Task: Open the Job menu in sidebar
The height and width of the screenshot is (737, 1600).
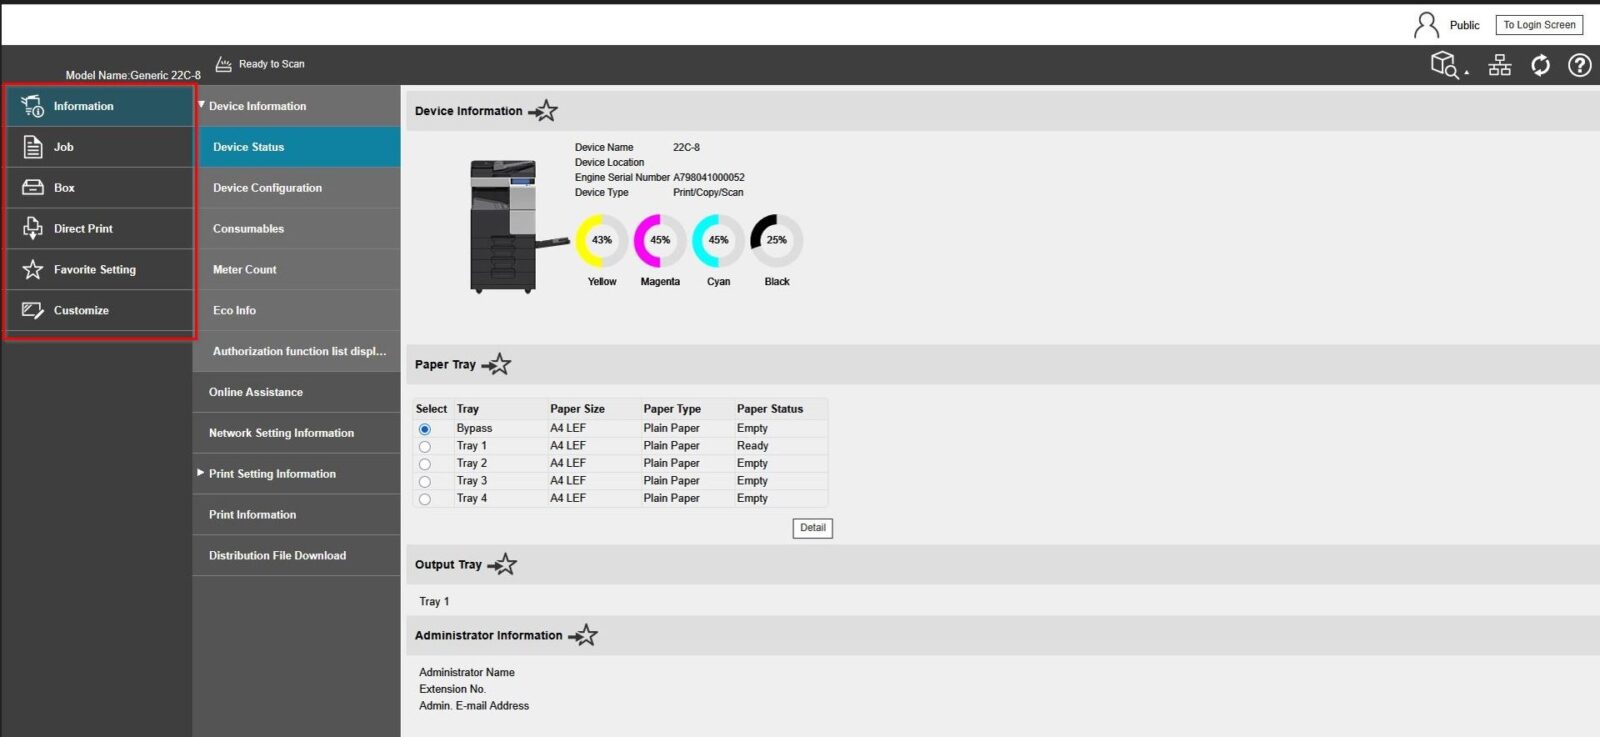Action: 64,147
